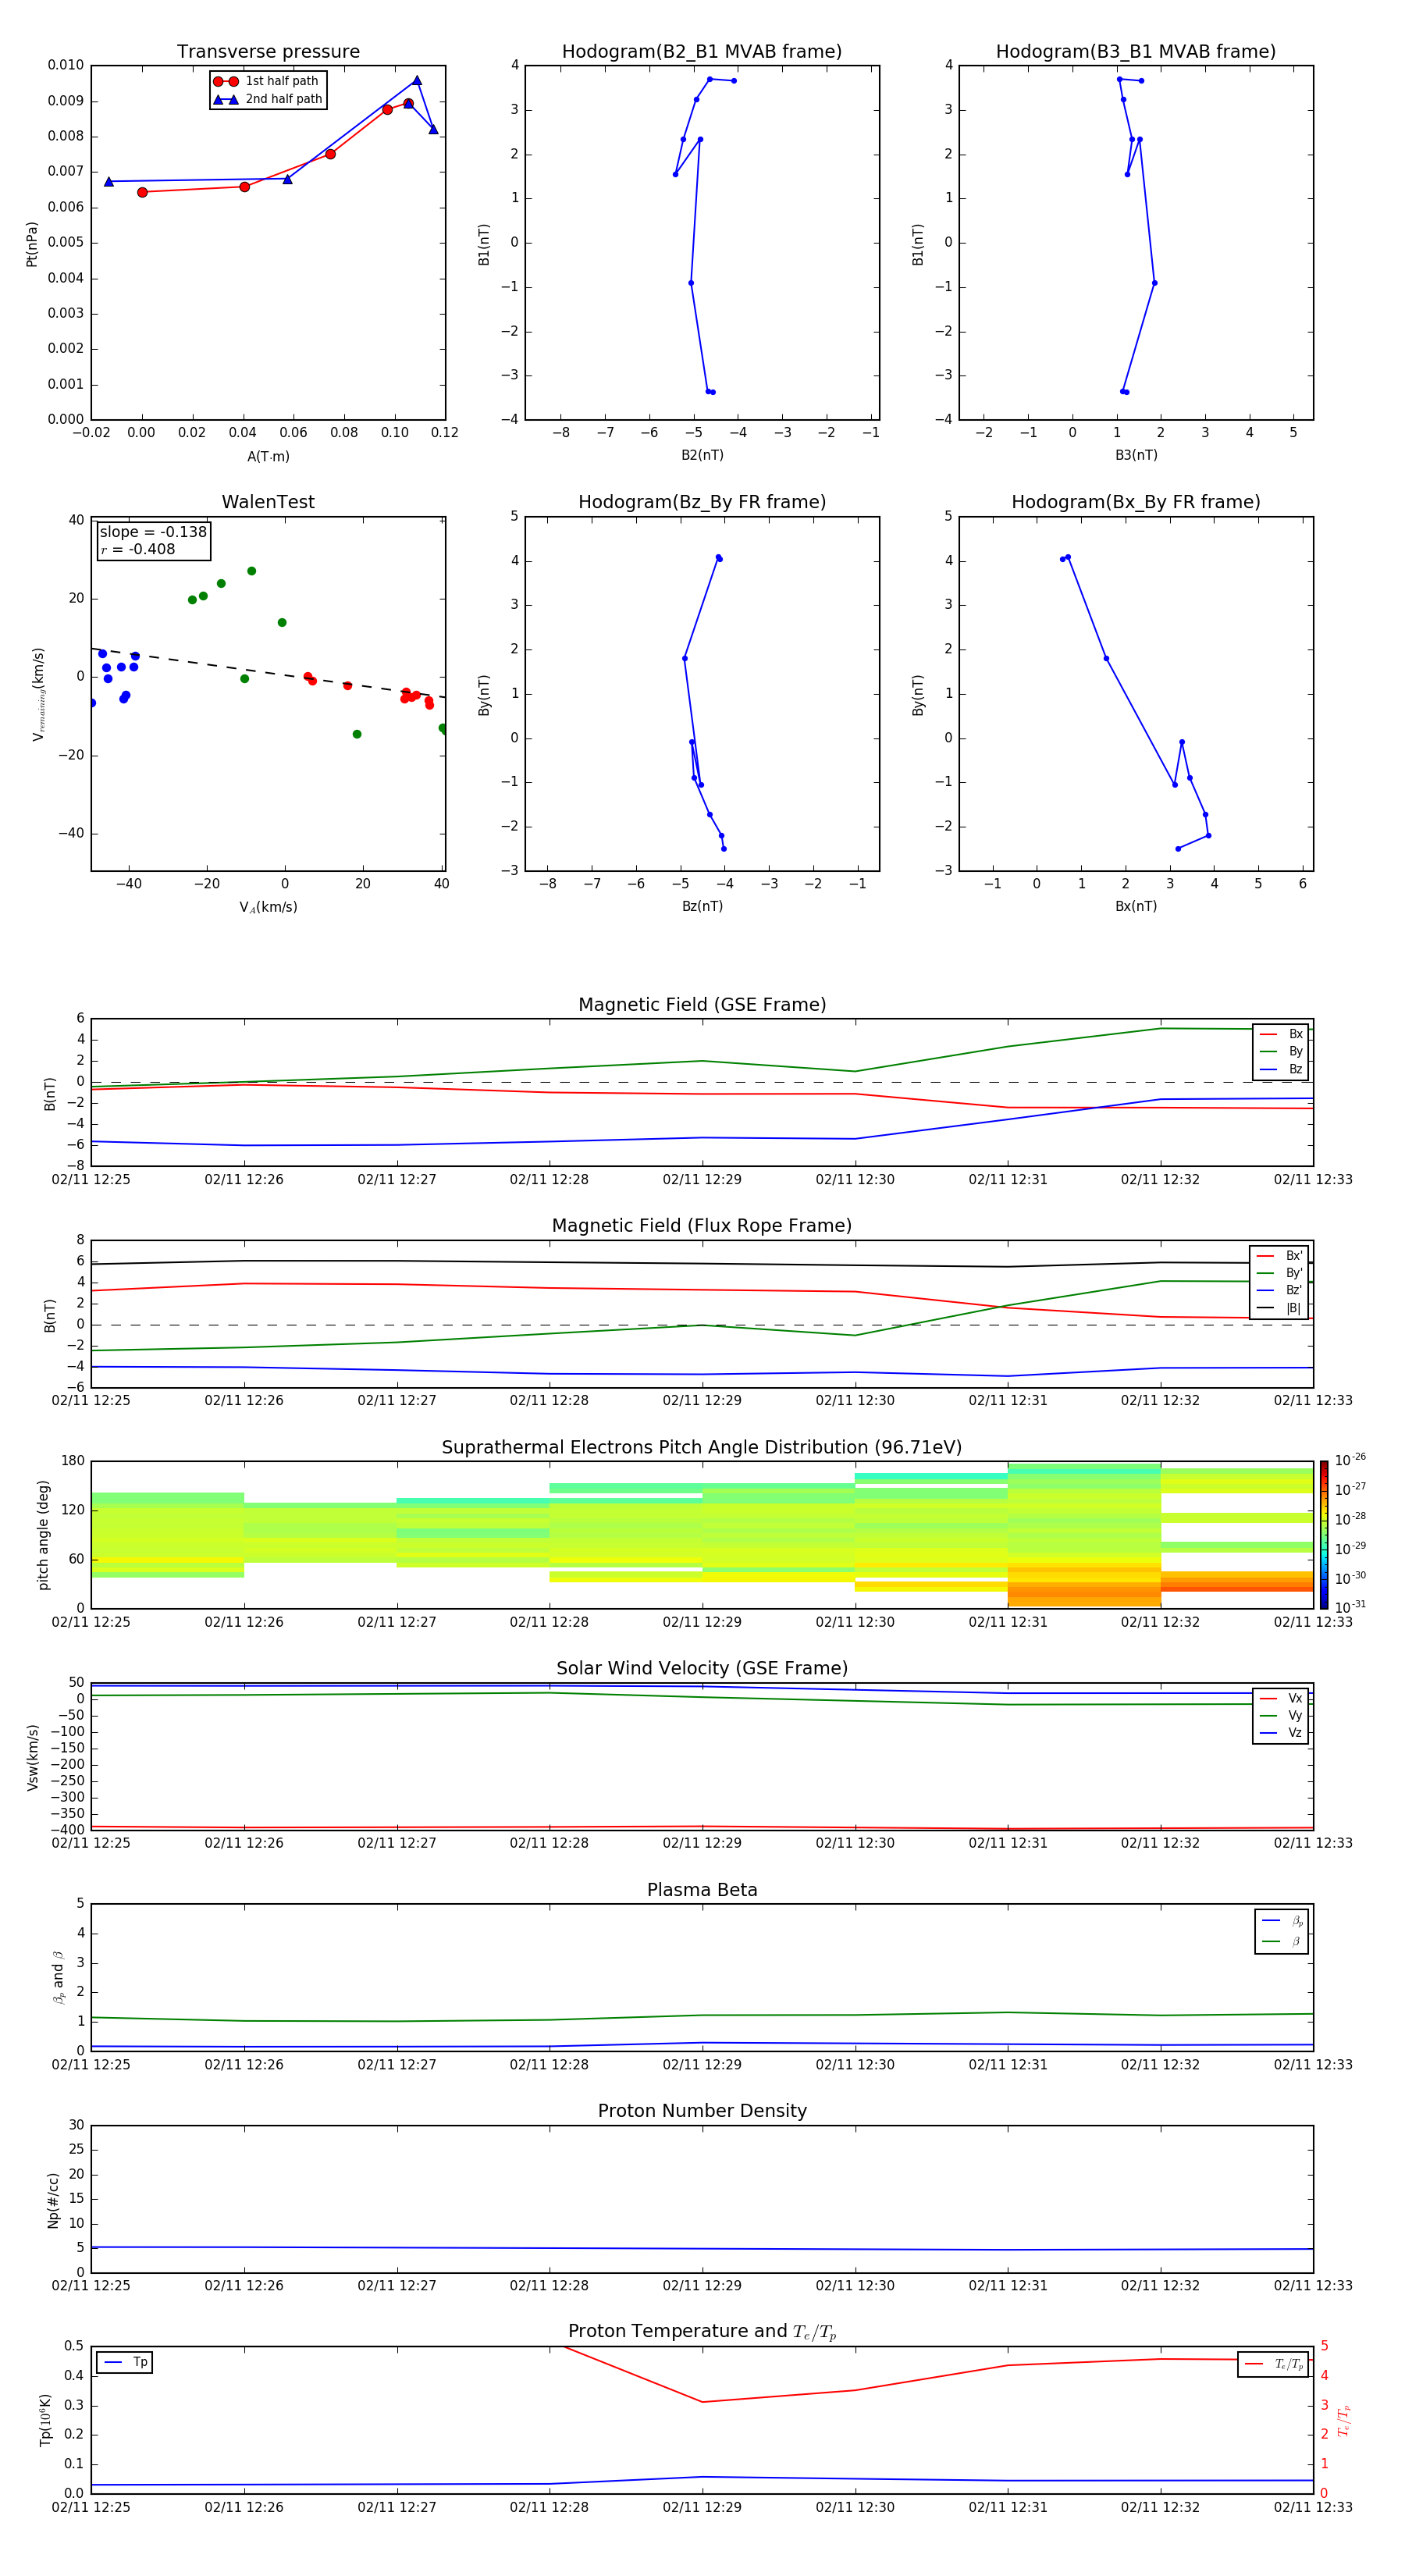Click the 'Proton Number Density' title
1405x2576 pixels.
(702, 2112)
